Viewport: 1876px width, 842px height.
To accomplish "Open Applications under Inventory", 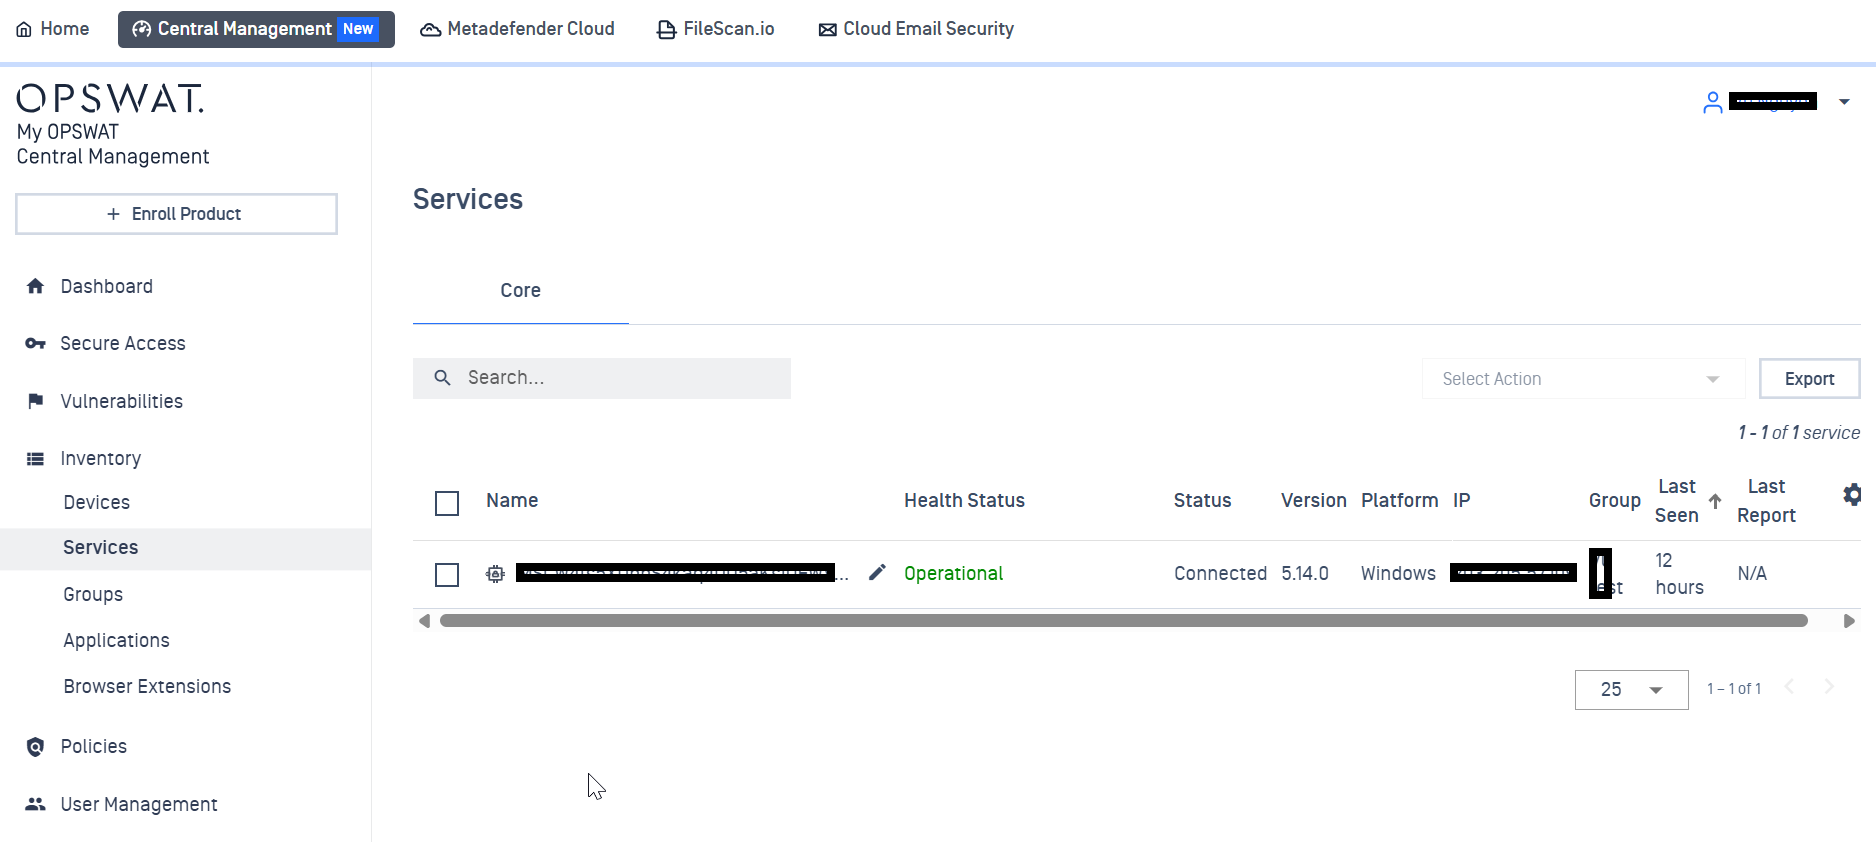I will point(117,640).
